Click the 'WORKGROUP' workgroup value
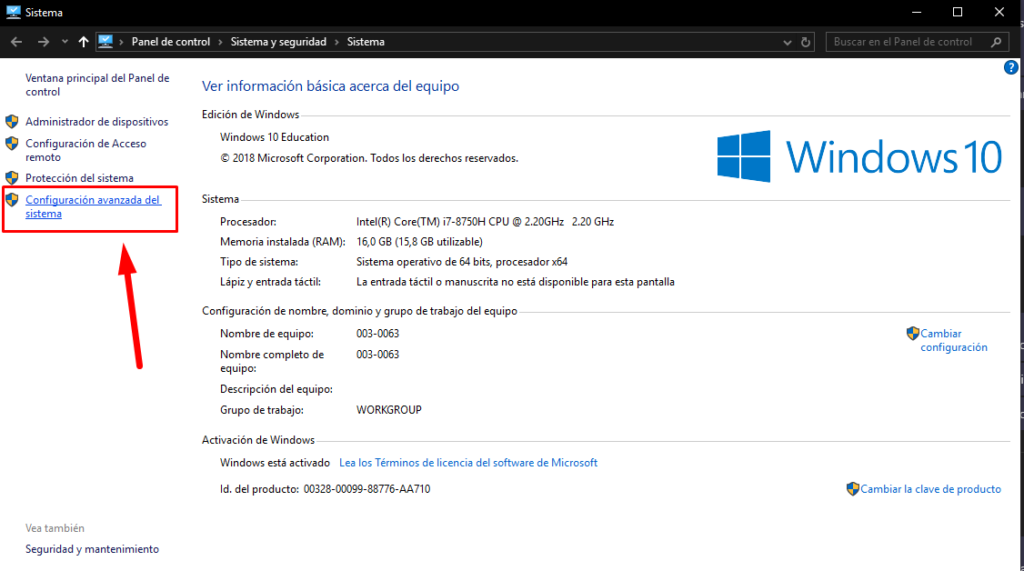 [x=389, y=410]
